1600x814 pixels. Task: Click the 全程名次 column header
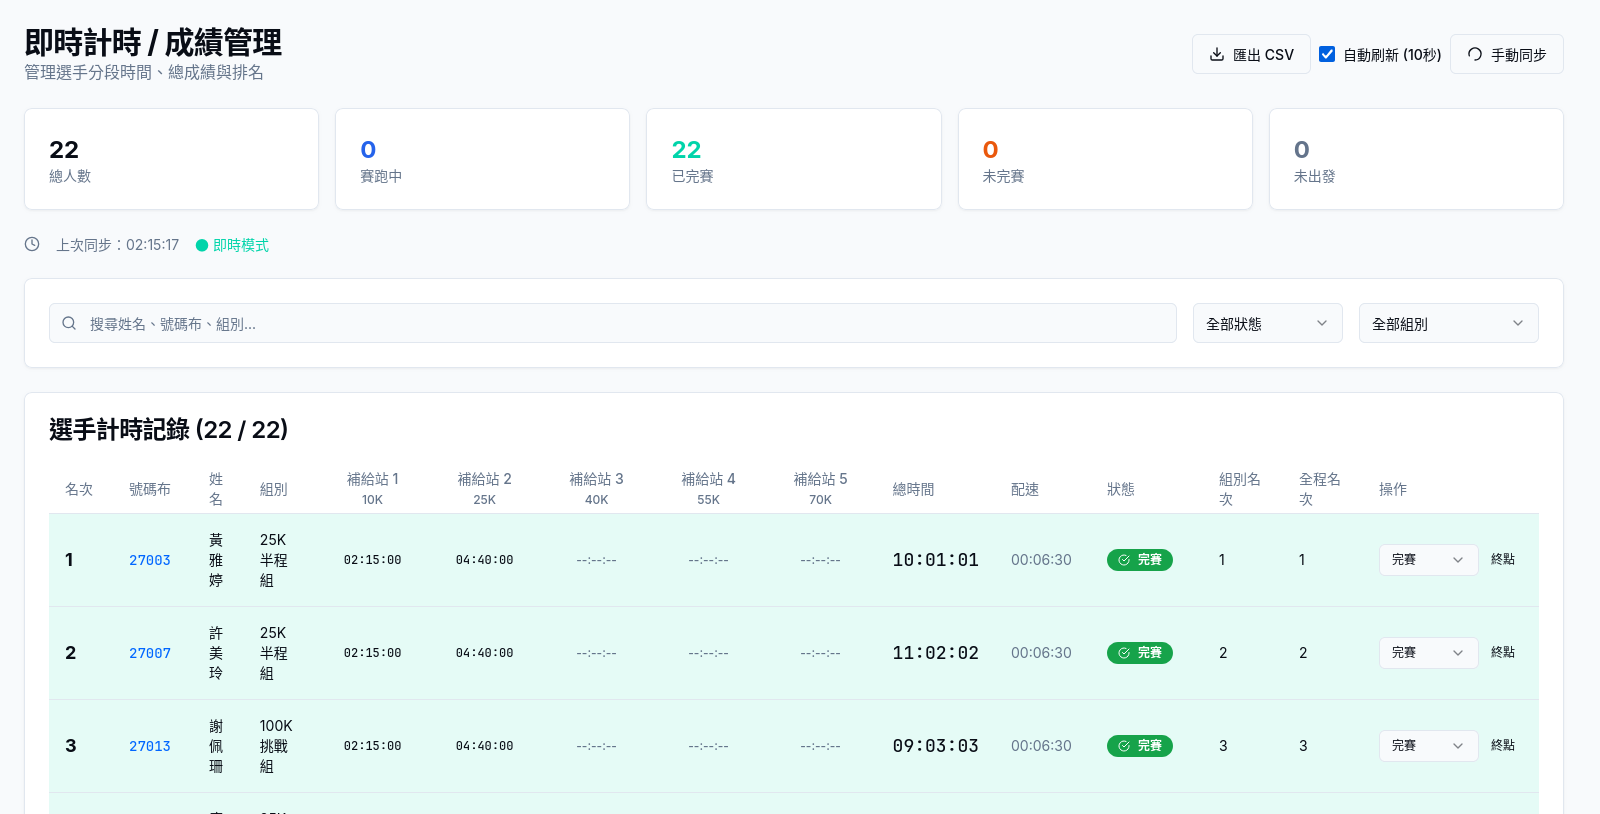[x=1320, y=489]
